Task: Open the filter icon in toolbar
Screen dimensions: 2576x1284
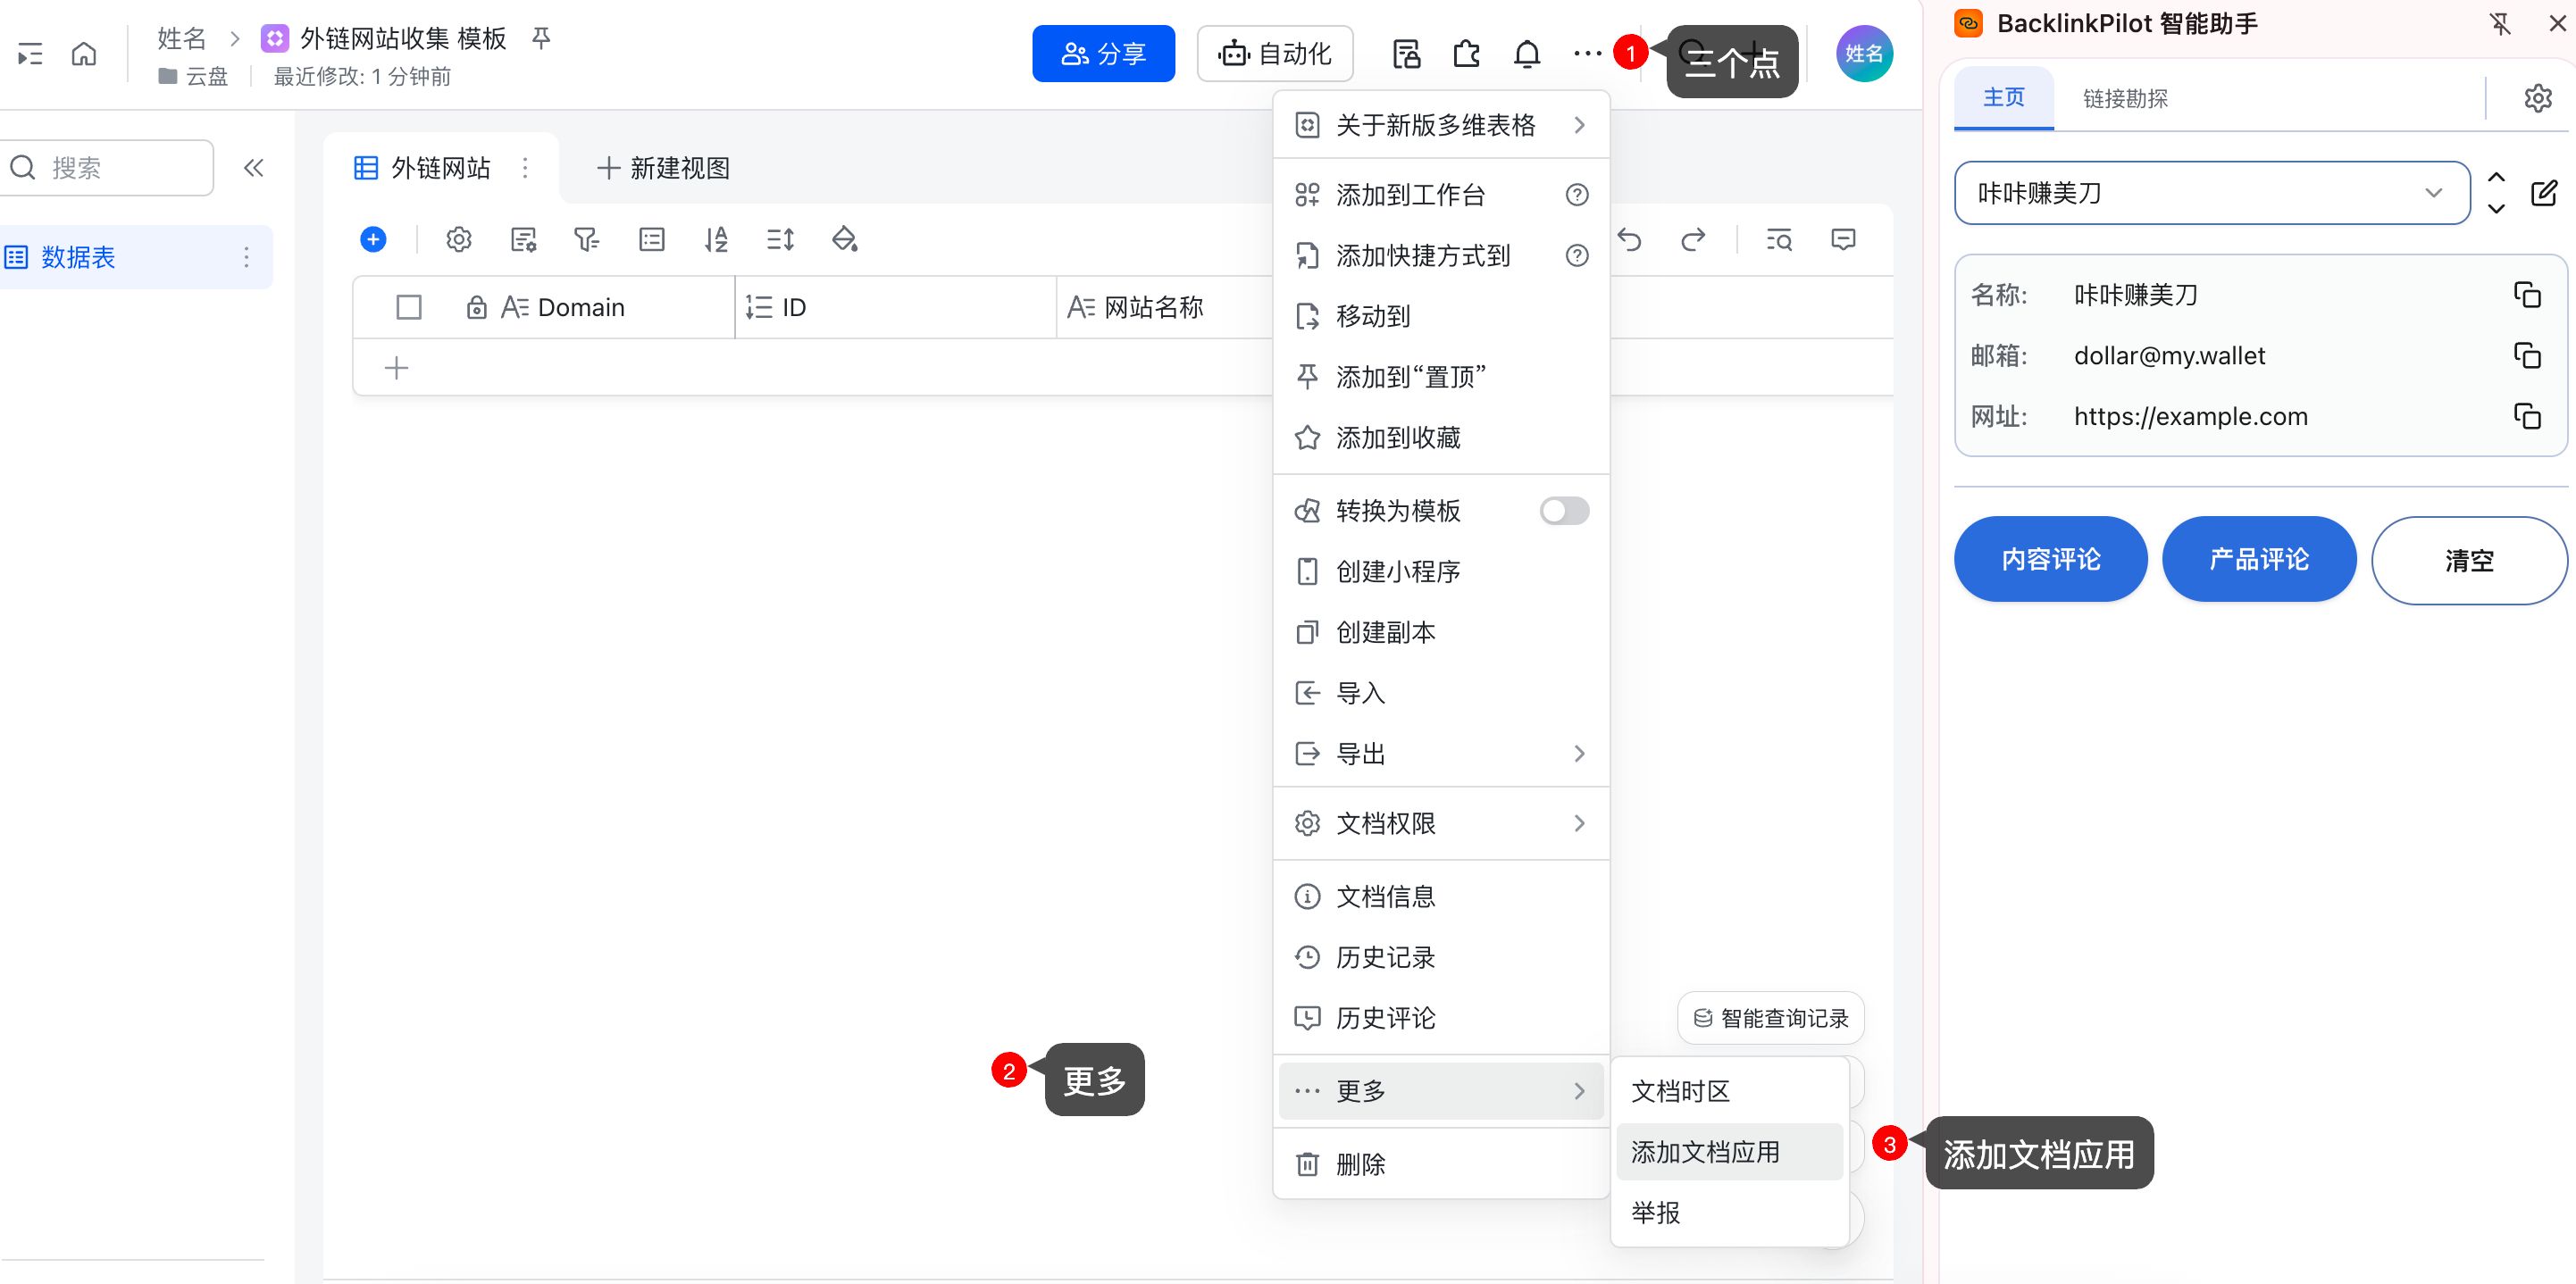Action: [x=587, y=239]
